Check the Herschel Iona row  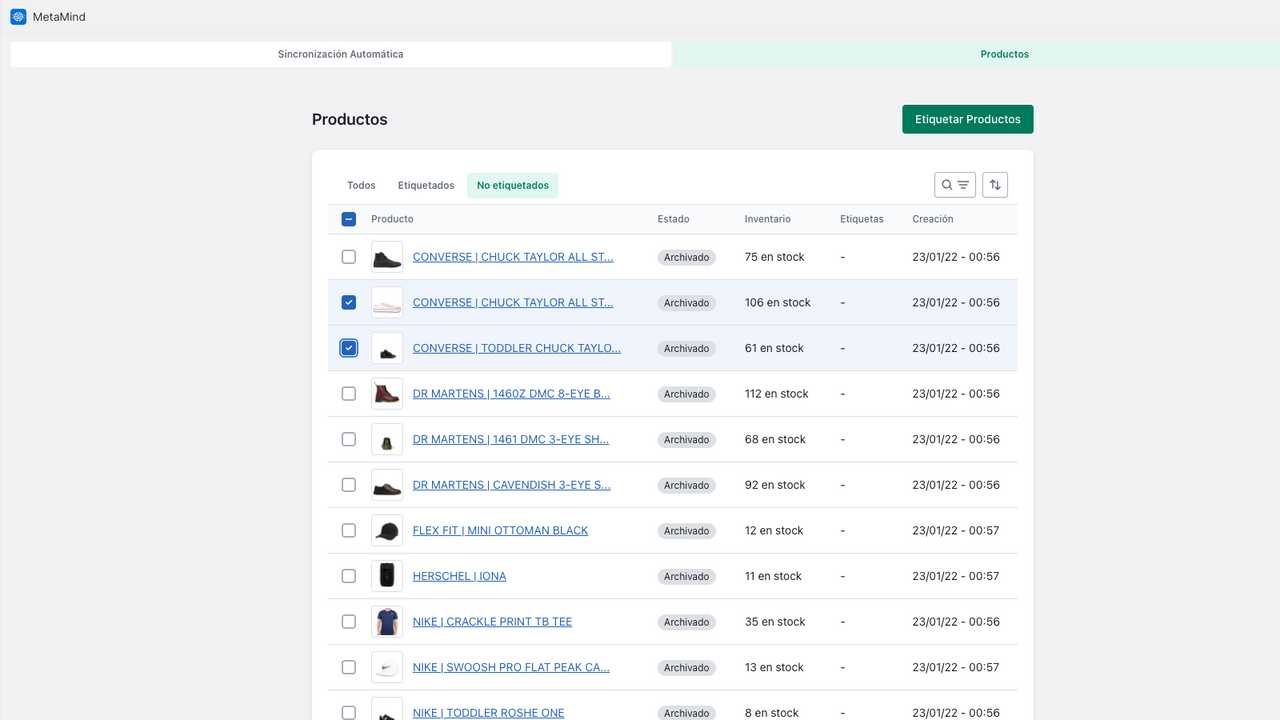click(349, 576)
